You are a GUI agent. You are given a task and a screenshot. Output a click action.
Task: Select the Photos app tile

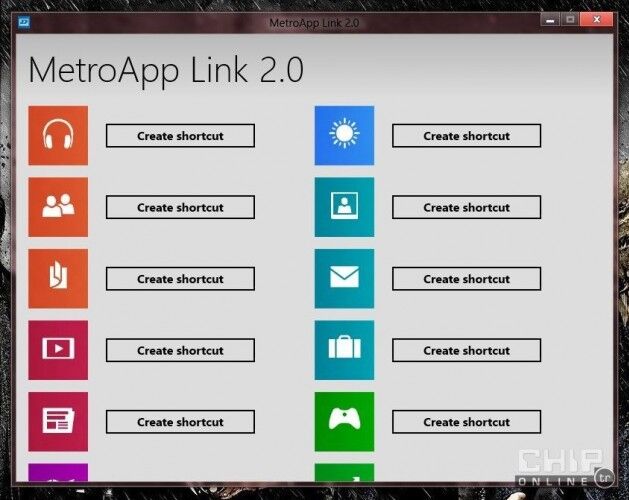point(344,207)
